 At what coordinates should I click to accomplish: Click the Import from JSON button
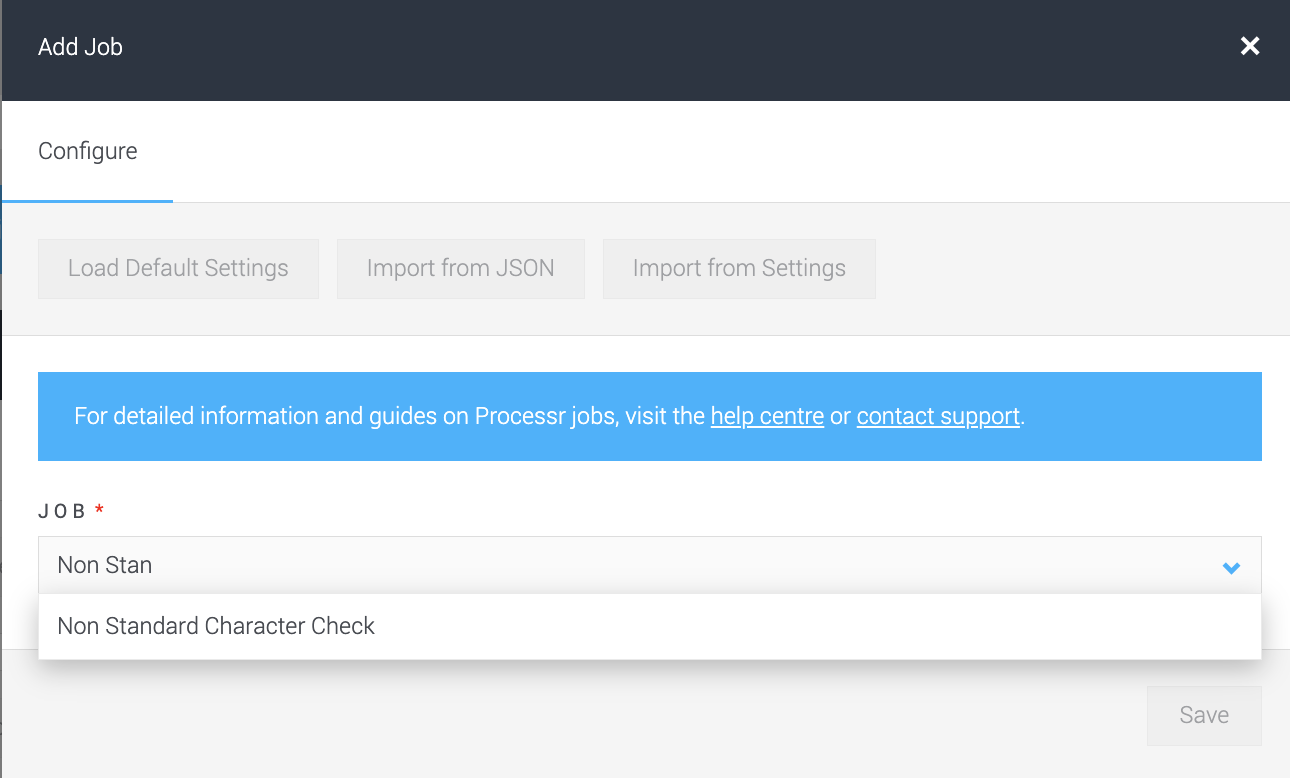tap(461, 268)
